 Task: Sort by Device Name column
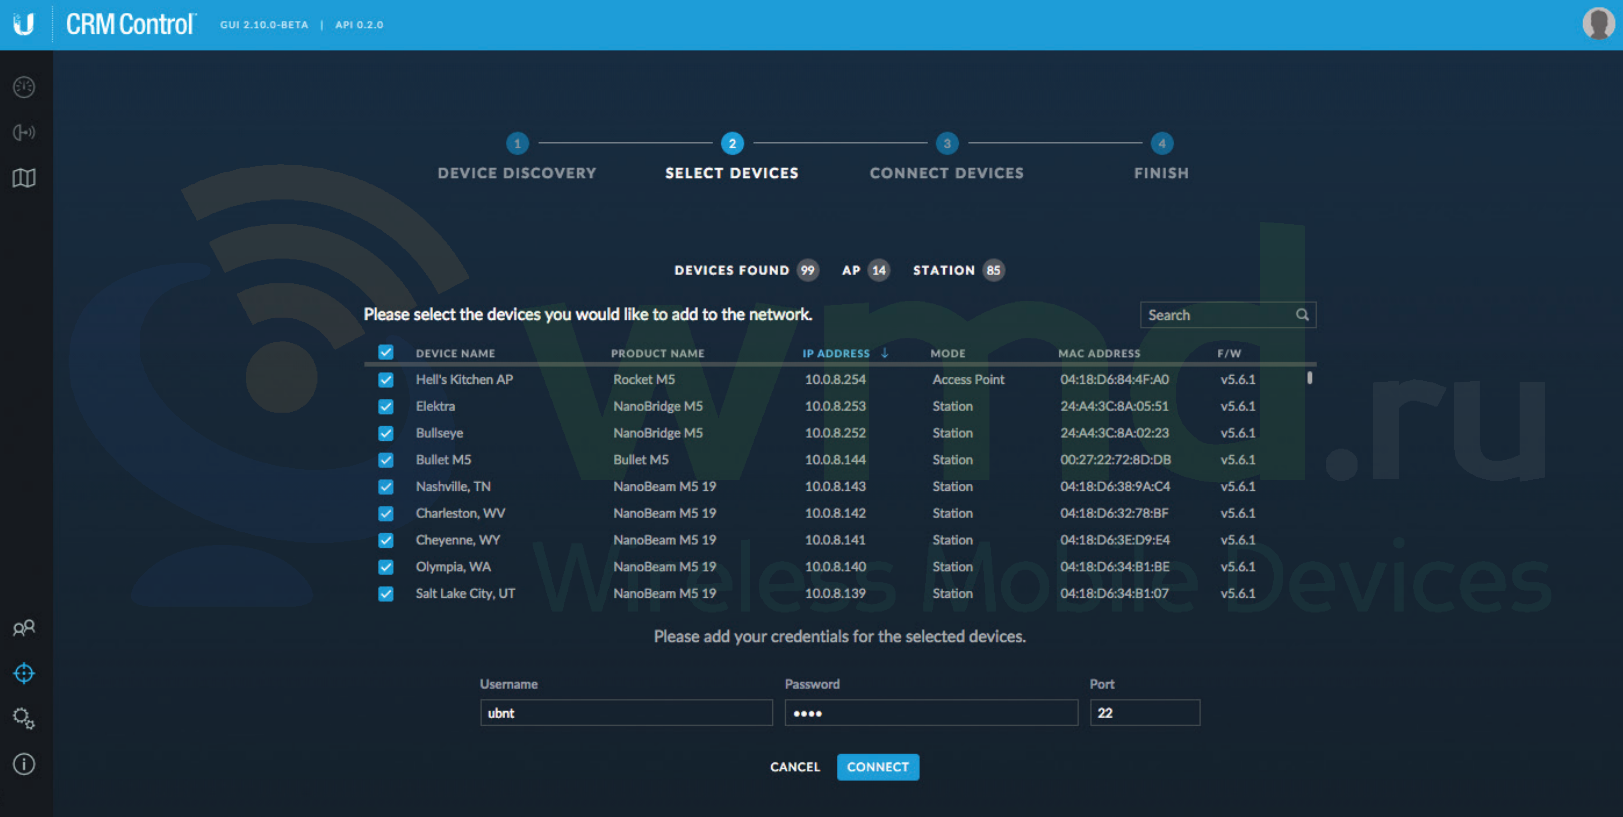click(455, 353)
